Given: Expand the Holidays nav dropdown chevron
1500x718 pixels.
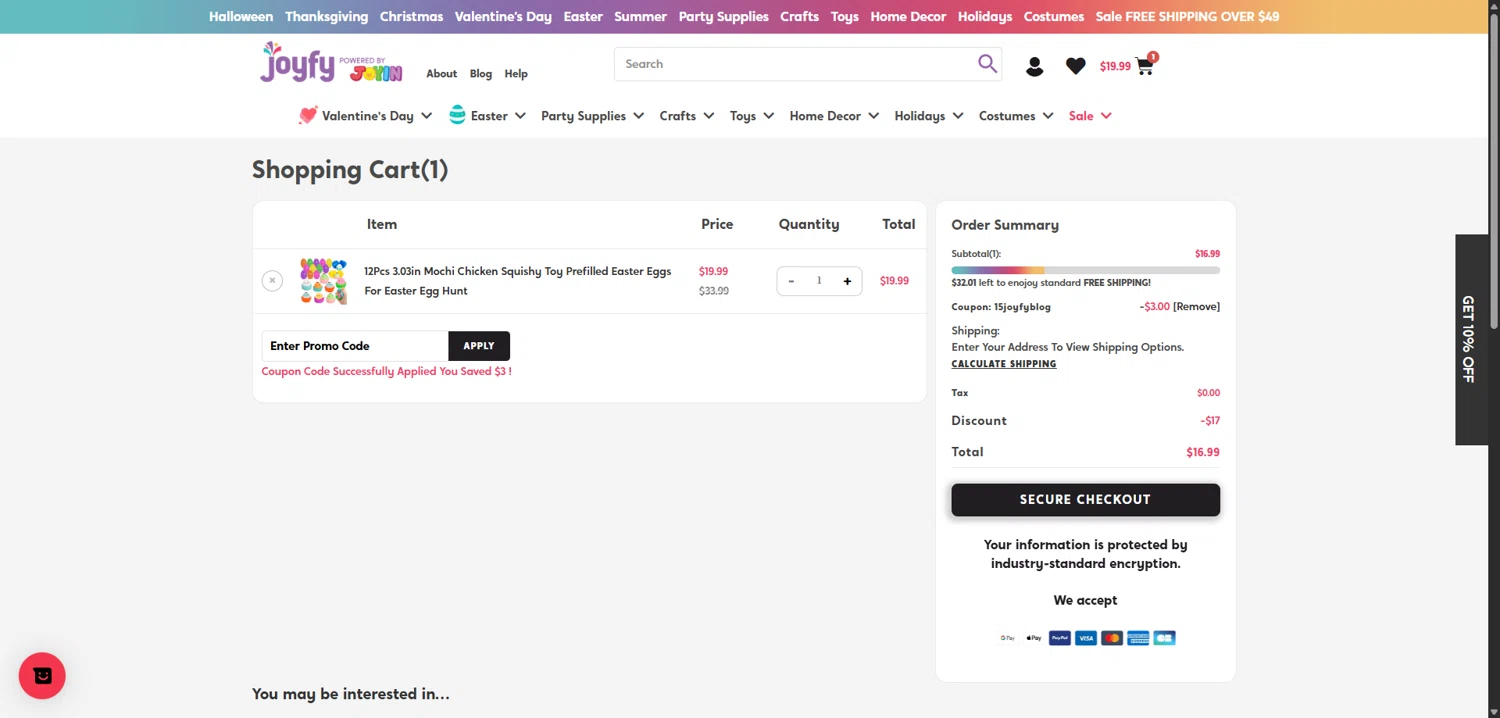Looking at the screenshot, I should click(x=957, y=116).
